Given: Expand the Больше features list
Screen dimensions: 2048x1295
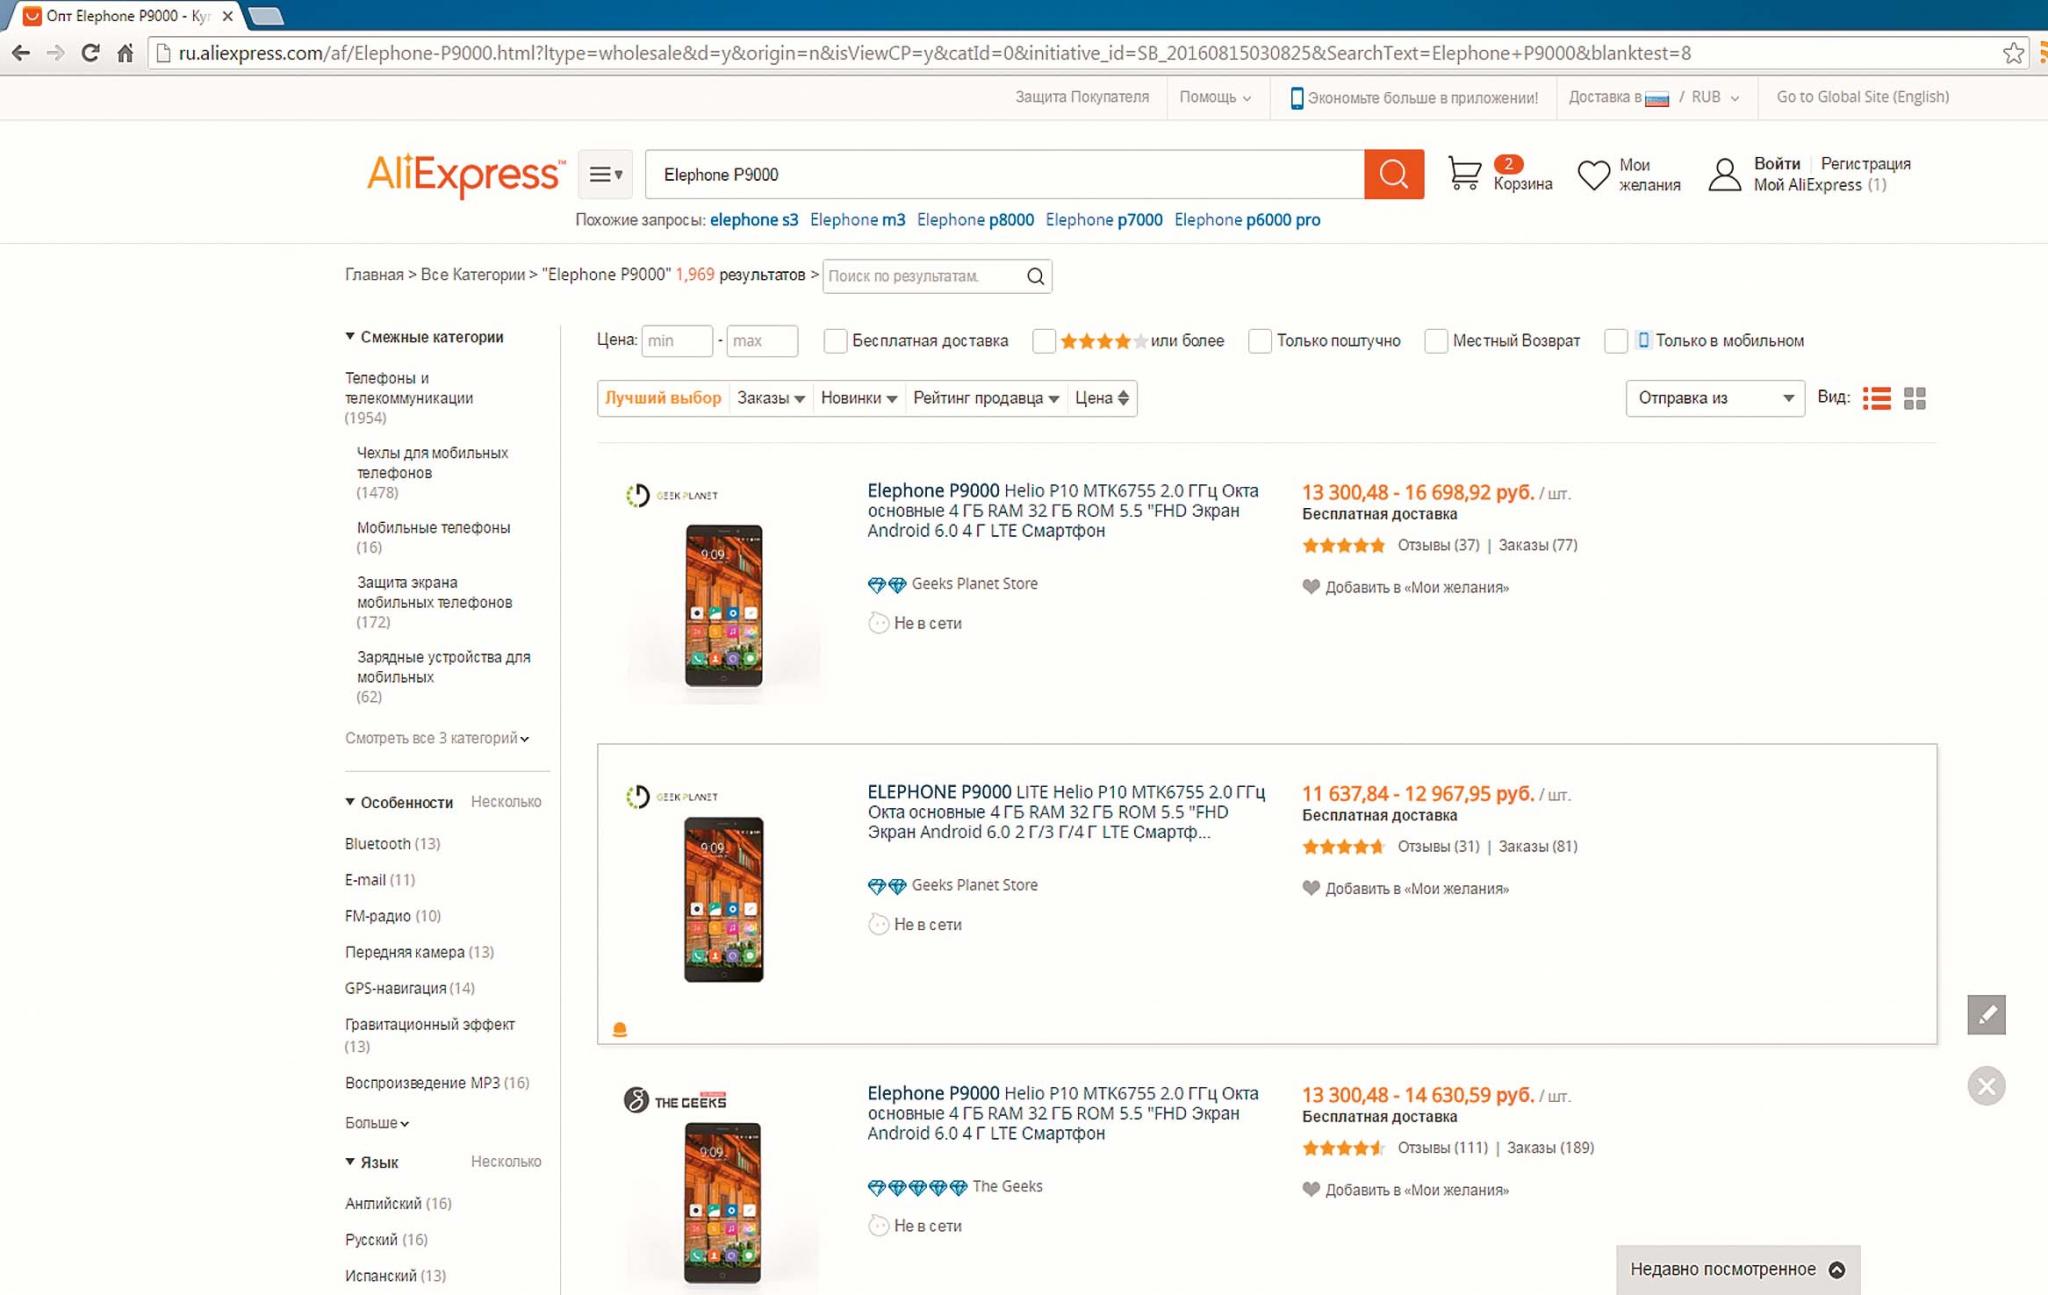Looking at the screenshot, I should (377, 1123).
